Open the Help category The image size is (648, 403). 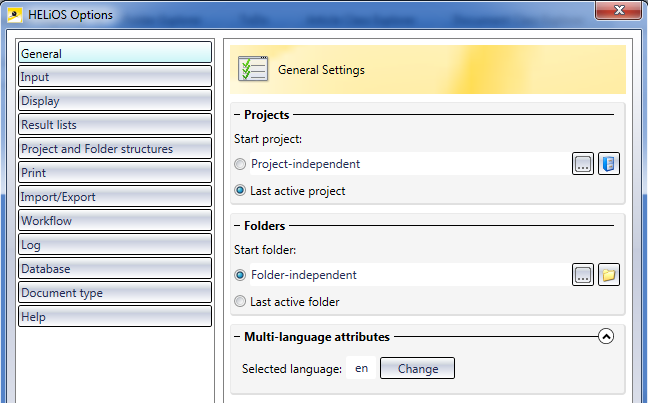(x=115, y=316)
